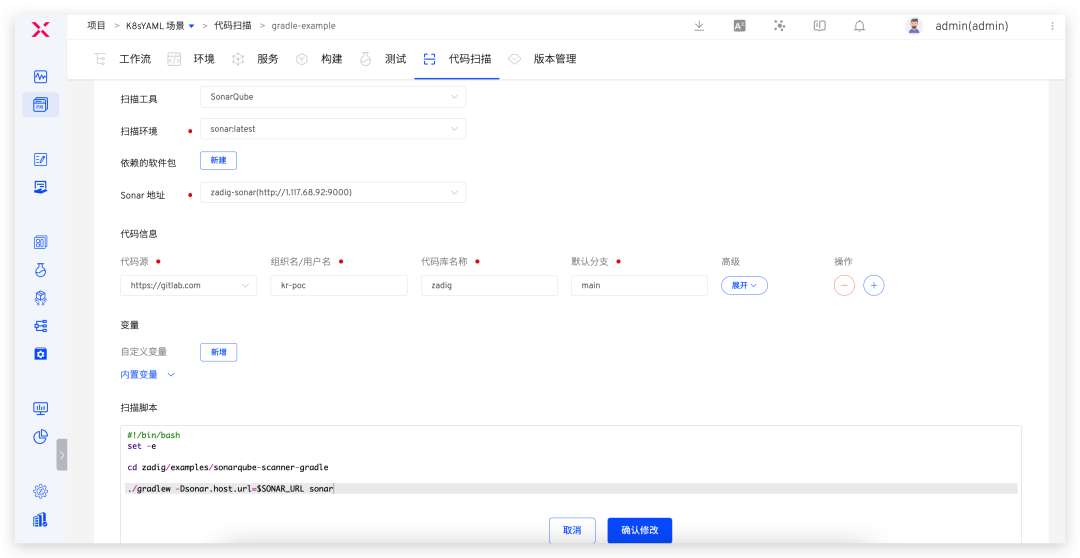The width and height of the screenshot is (1080, 558).
Task: Go to 代码扫描 in breadcrumb
Action: 232,26
